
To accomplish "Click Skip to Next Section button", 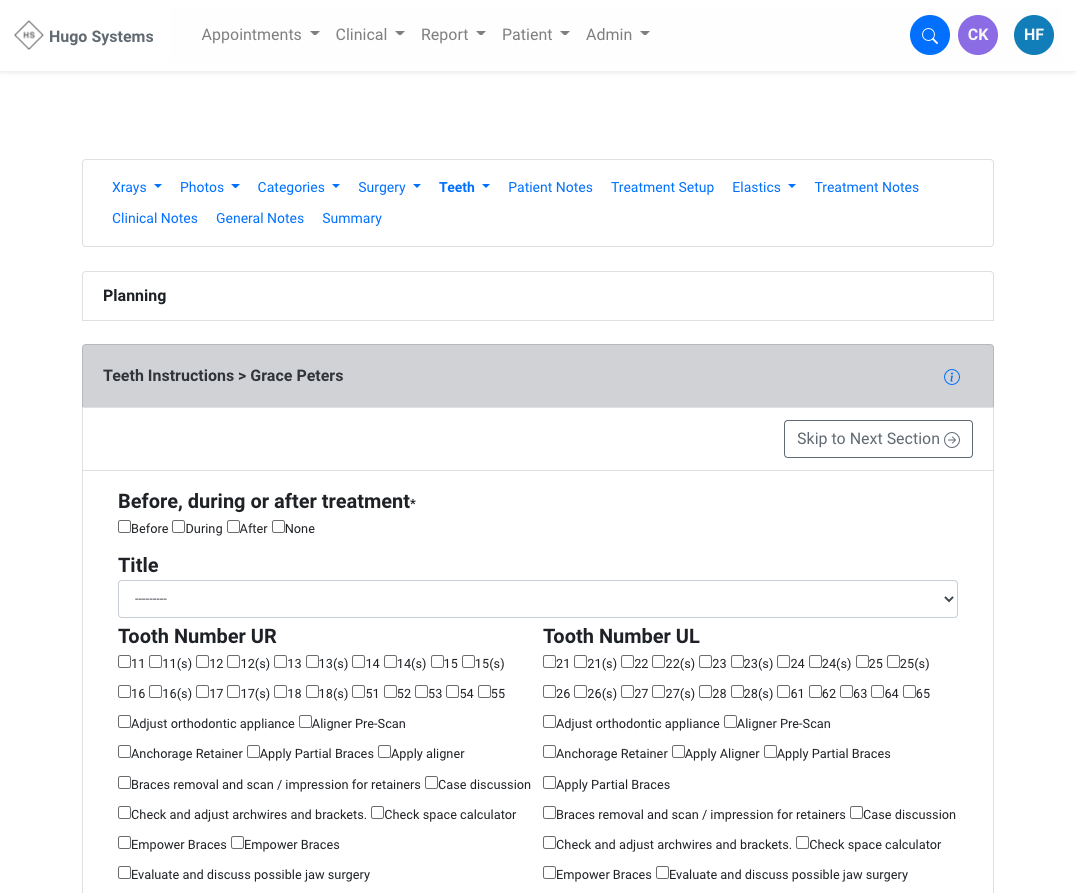I will (x=878, y=439).
